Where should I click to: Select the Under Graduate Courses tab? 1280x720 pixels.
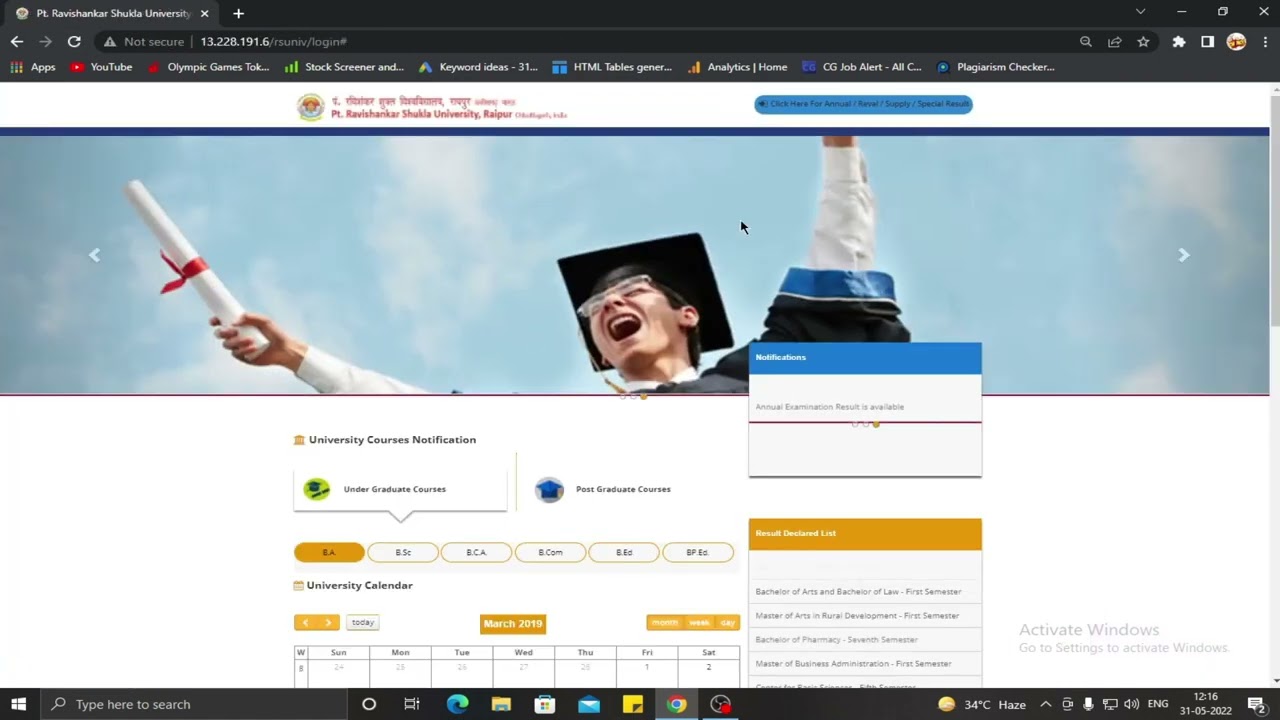(400, 489)
